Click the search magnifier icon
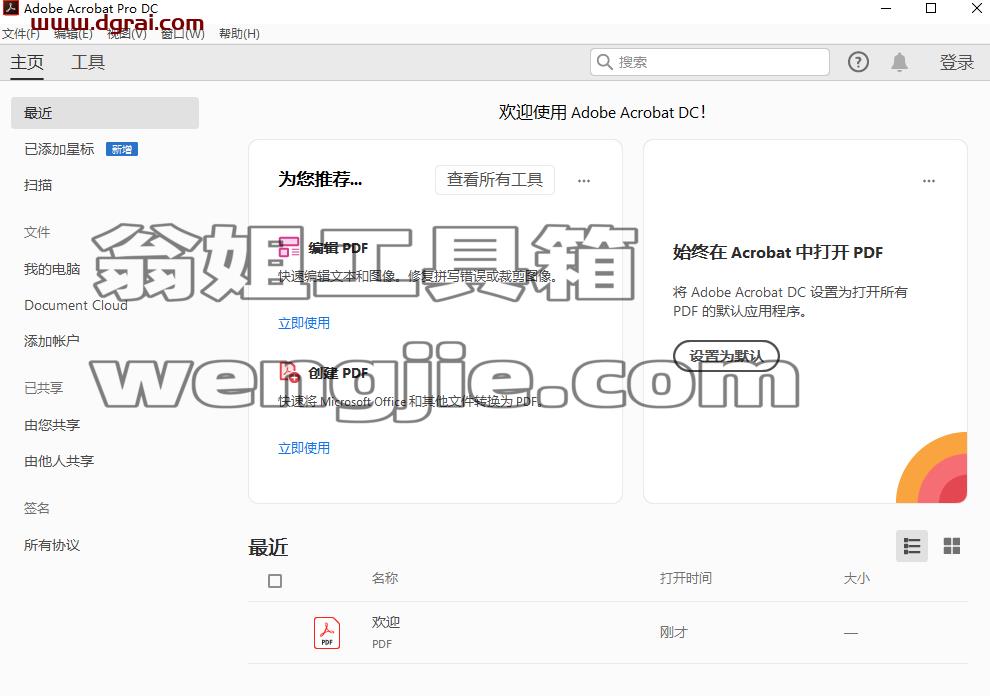This screenshot has height=696, width=990. (604, 62)
